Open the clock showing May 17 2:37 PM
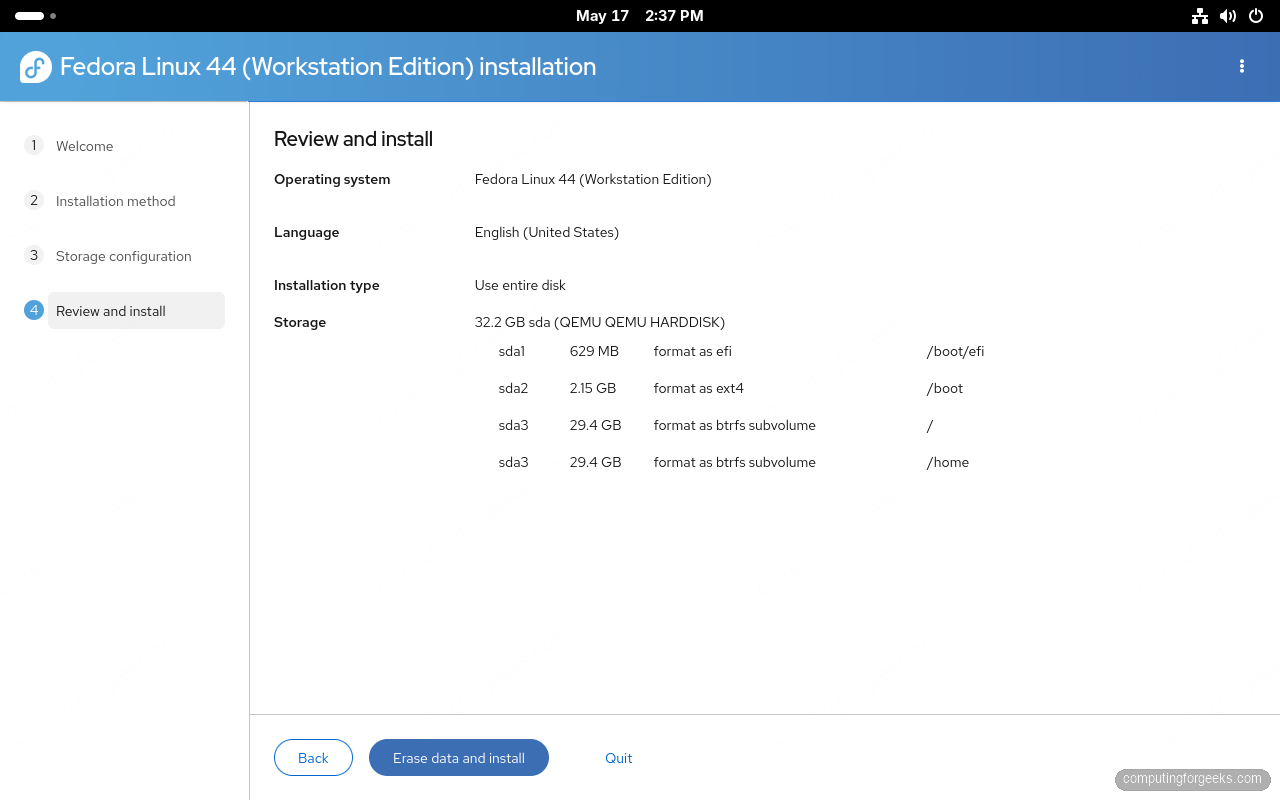Image resolution: width=1280 pixels, height=800 pixels. 640,16
